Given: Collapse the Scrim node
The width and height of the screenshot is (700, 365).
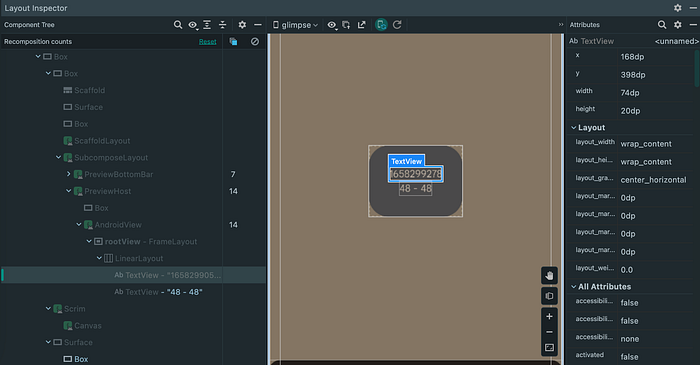Looking at the screenshot, I should [48, 309].
